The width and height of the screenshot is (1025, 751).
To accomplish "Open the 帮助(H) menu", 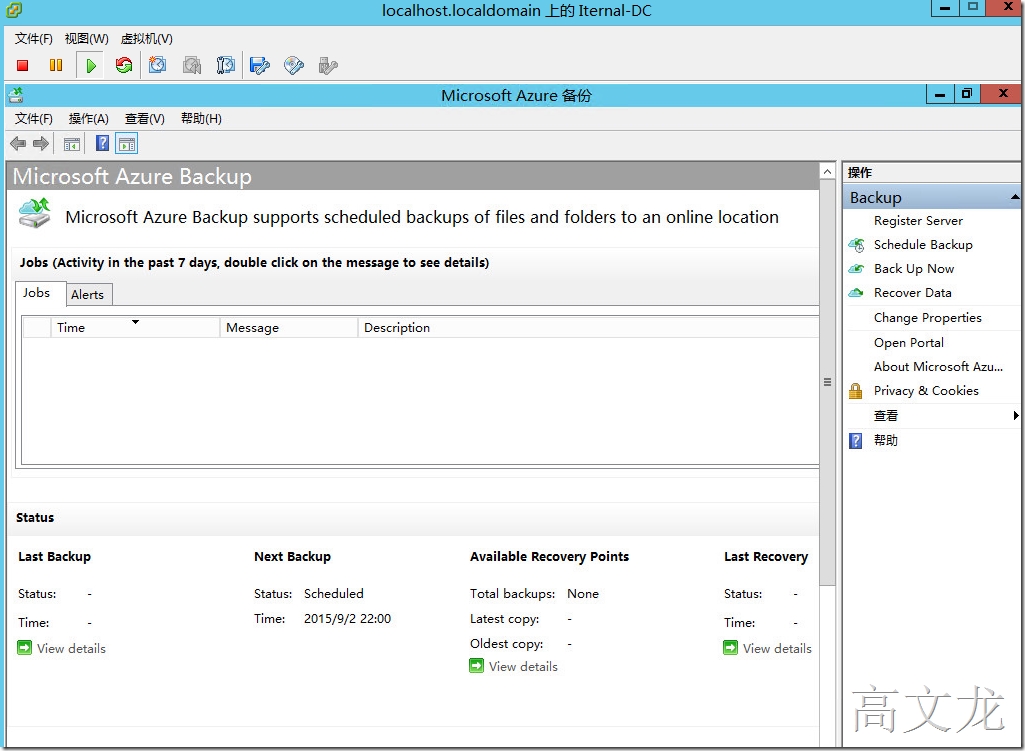I will (x=201, y=118).
